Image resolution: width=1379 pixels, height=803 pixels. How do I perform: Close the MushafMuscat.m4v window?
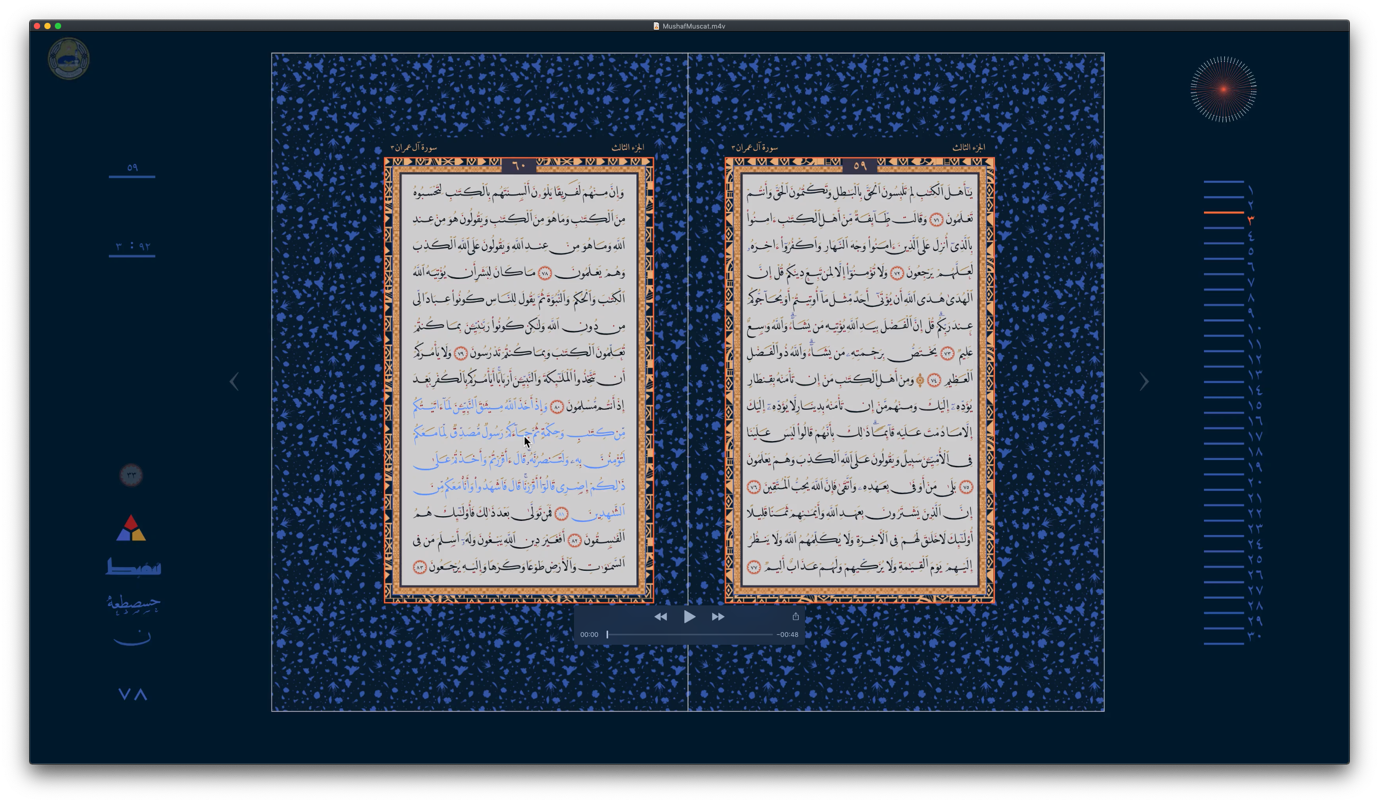pyautogui.click(x=37, y=26)
